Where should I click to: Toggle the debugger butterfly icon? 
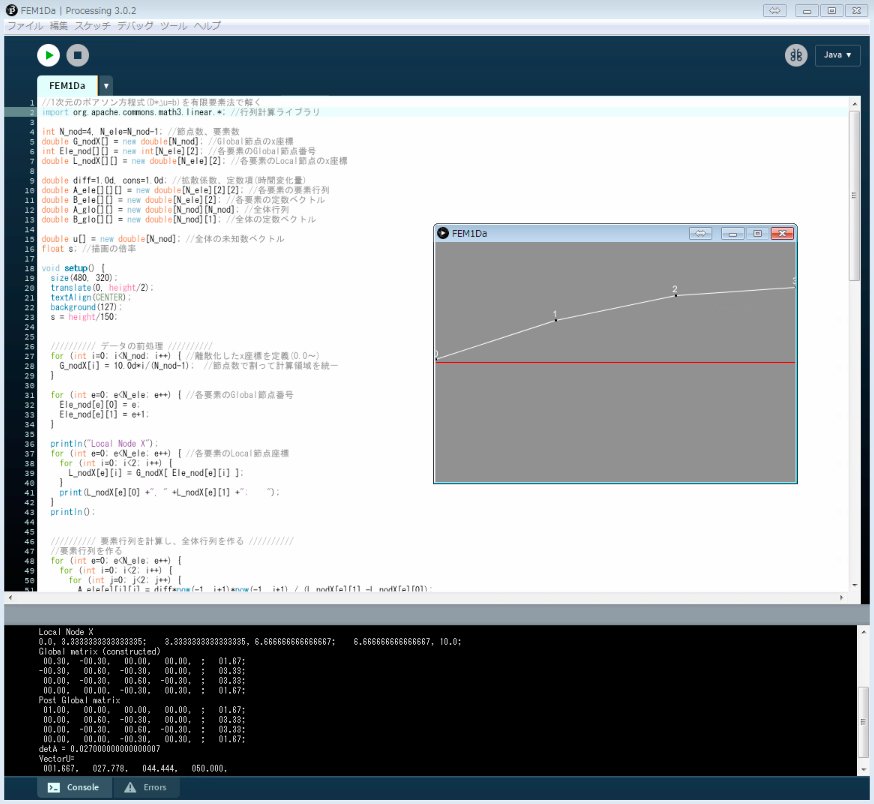click(796, 55)
